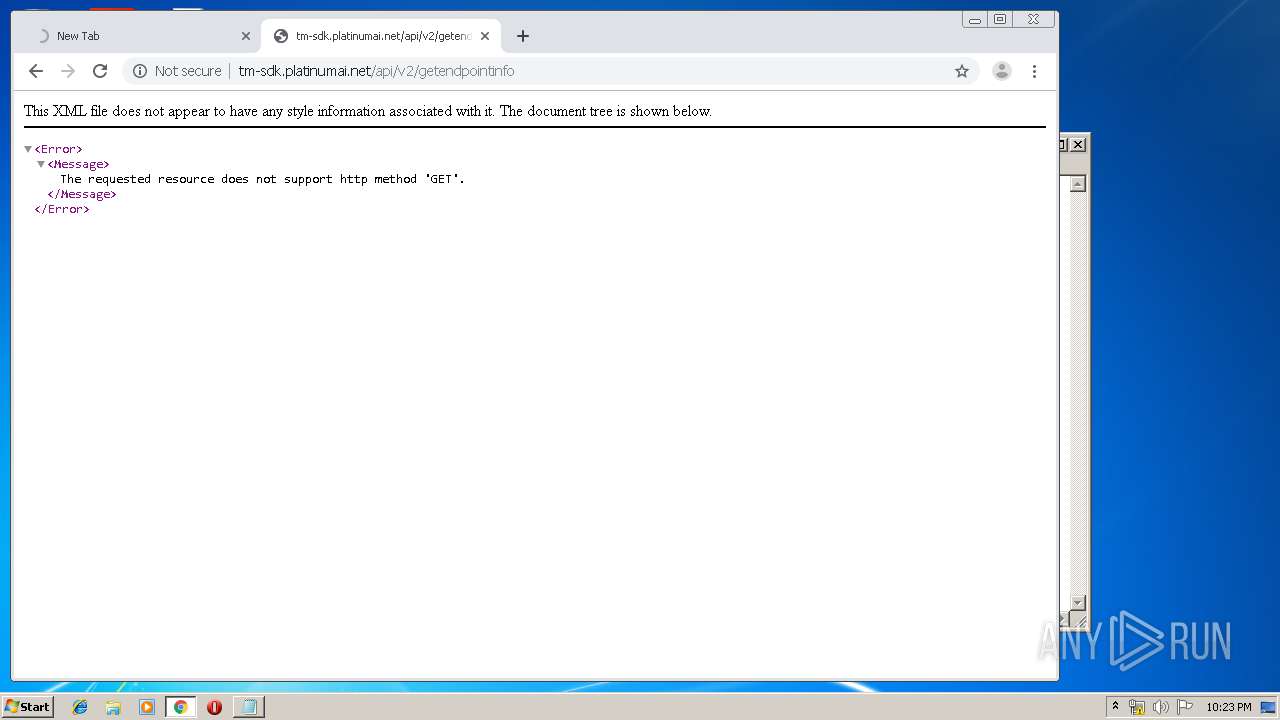Collapse the Message XML node
This screenshot has height=720, width=1280.
click(x=41, y=164)
